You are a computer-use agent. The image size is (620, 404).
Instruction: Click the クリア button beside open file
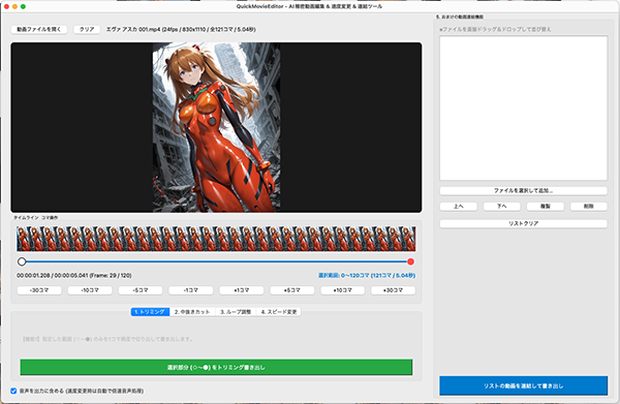[87, 30]
